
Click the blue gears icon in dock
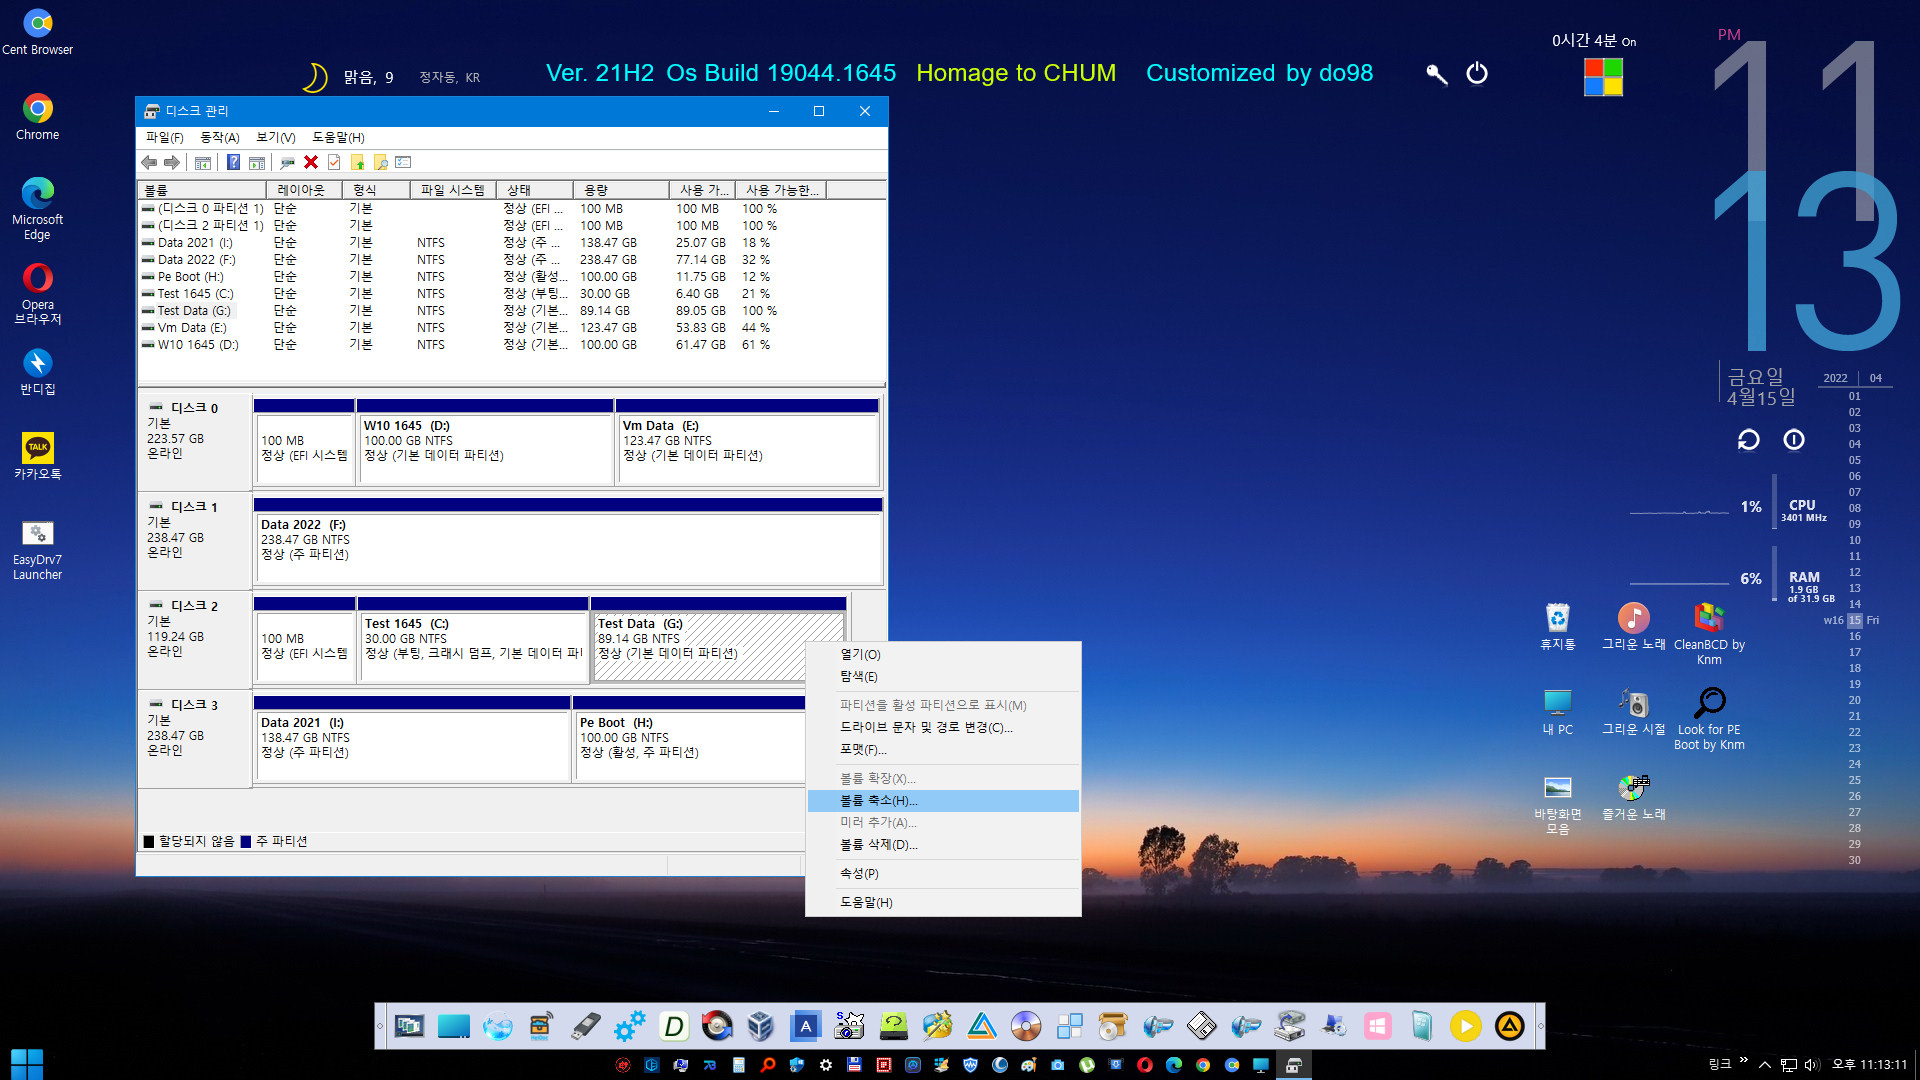point(630,1026)
